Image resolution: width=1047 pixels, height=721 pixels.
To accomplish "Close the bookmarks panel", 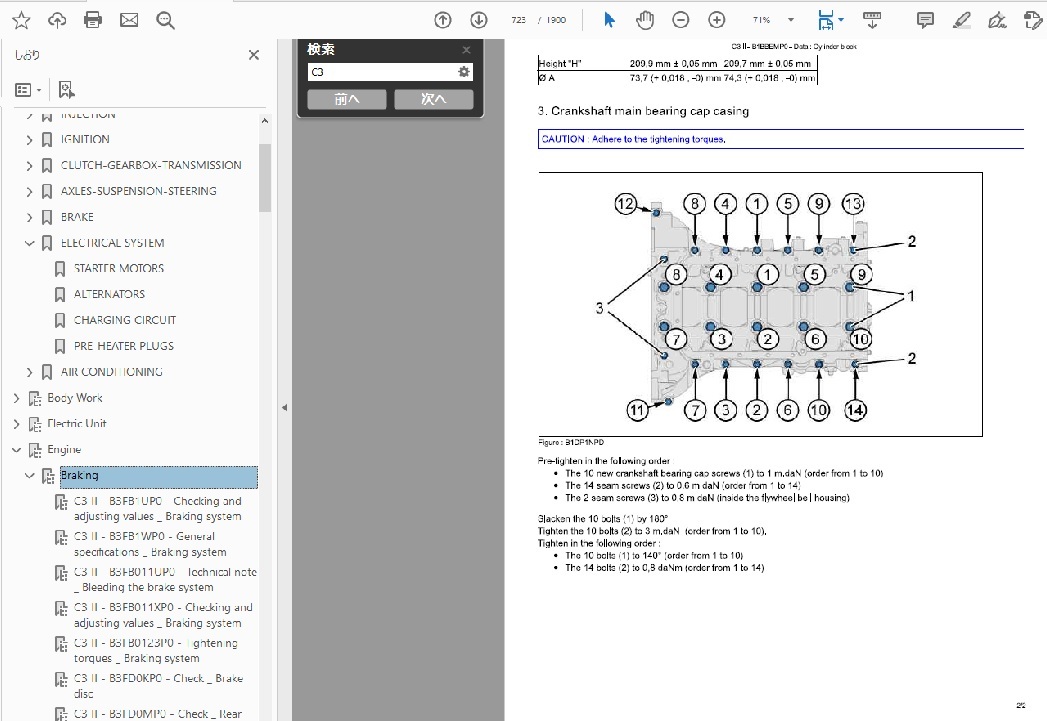I will (x=254, y=55).
